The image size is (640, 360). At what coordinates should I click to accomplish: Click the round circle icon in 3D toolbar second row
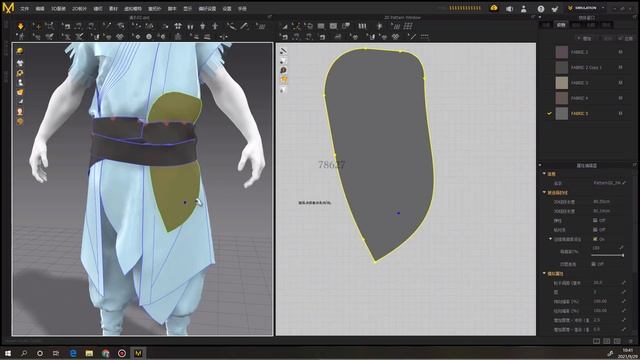coord(149,37)
